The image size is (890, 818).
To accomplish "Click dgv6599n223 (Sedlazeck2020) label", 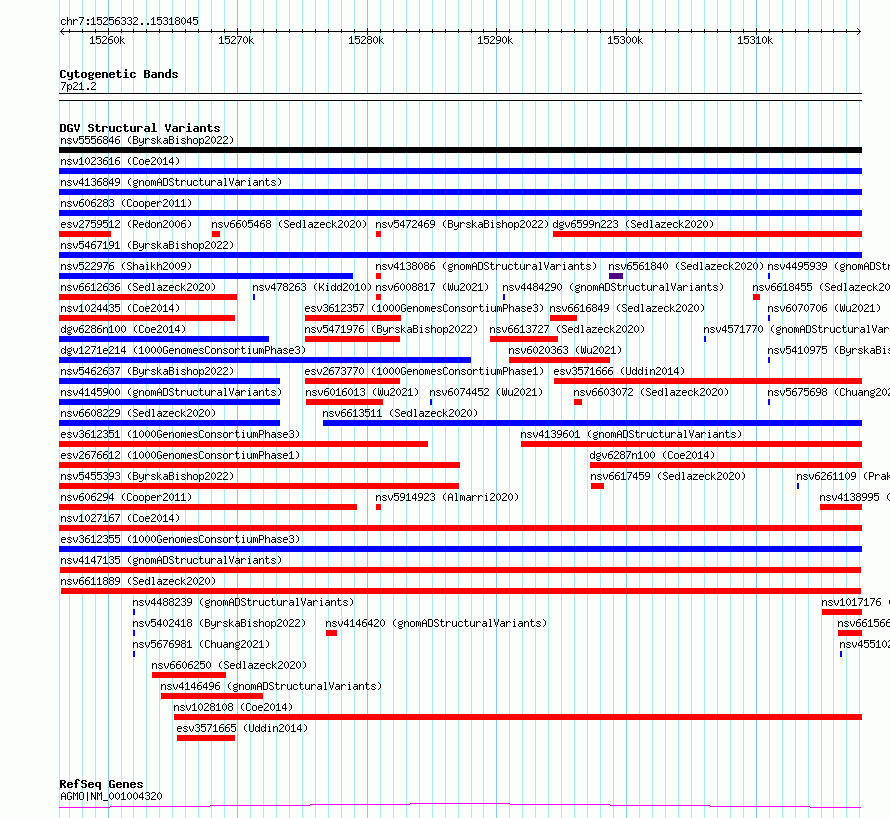I will tap(633, 224).
